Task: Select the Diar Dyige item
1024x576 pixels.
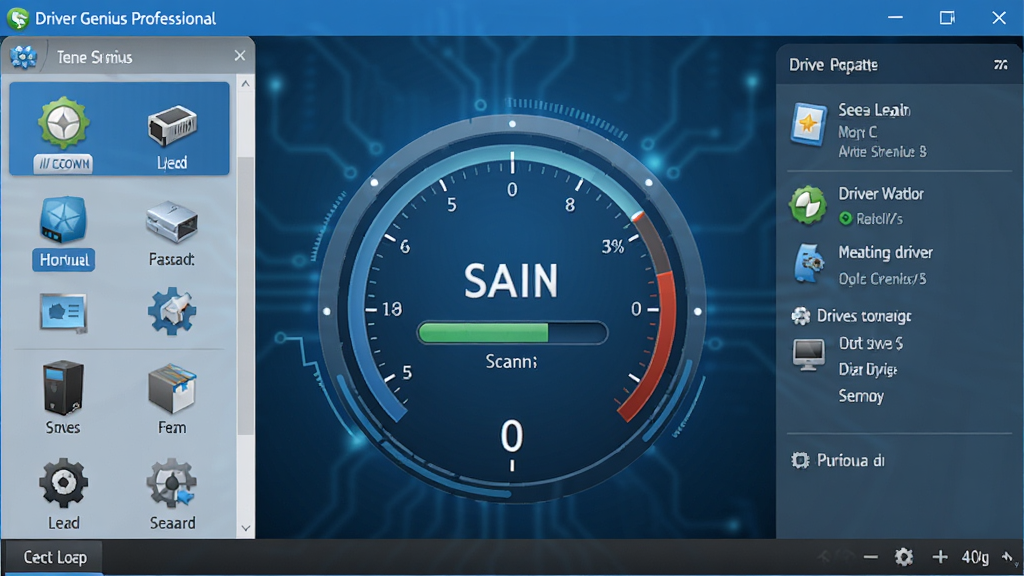Action: coord(868,370)
